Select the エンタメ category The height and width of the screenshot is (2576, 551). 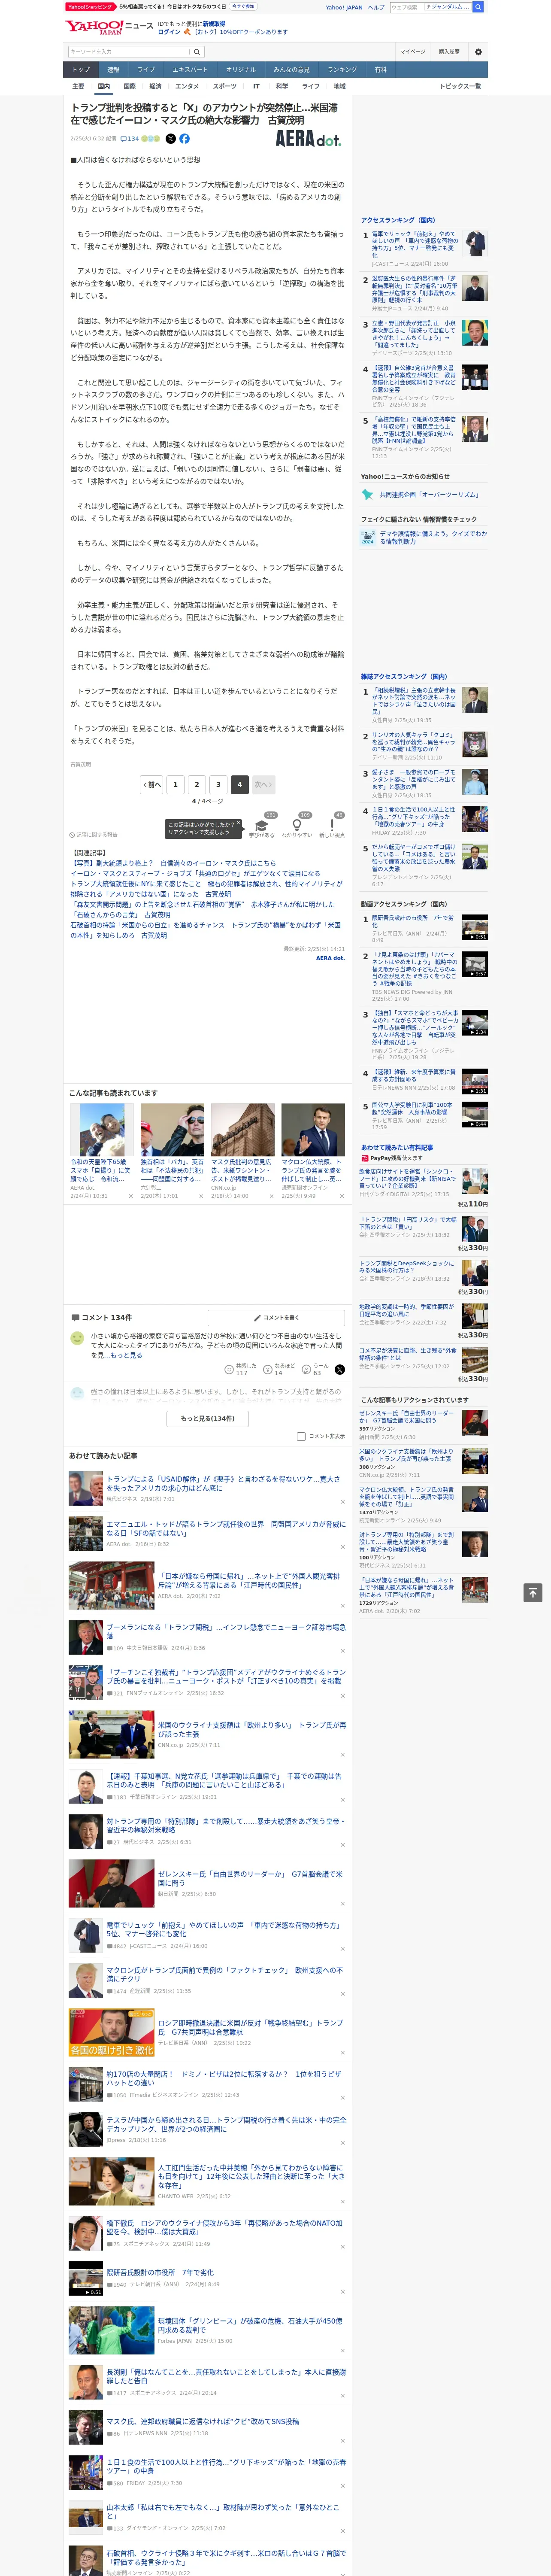187,86
